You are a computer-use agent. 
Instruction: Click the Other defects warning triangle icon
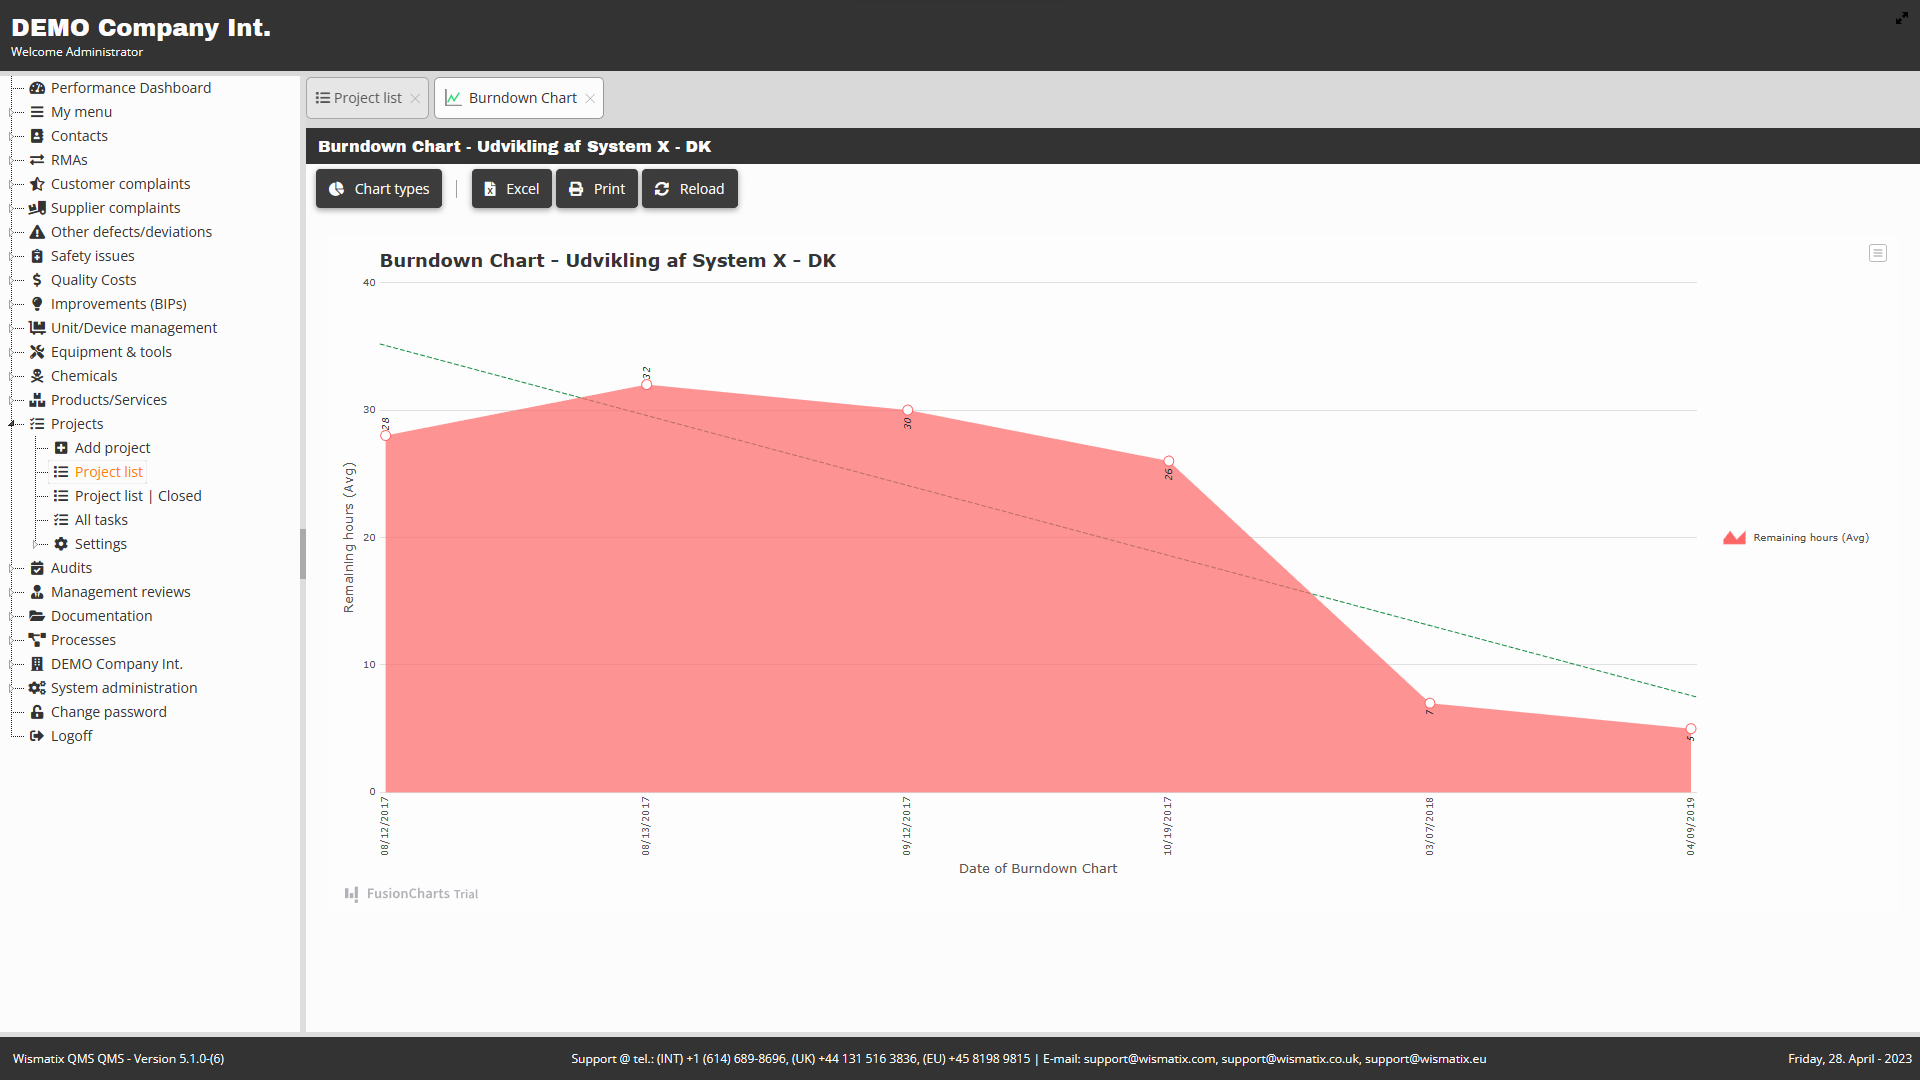click(37, 232)
